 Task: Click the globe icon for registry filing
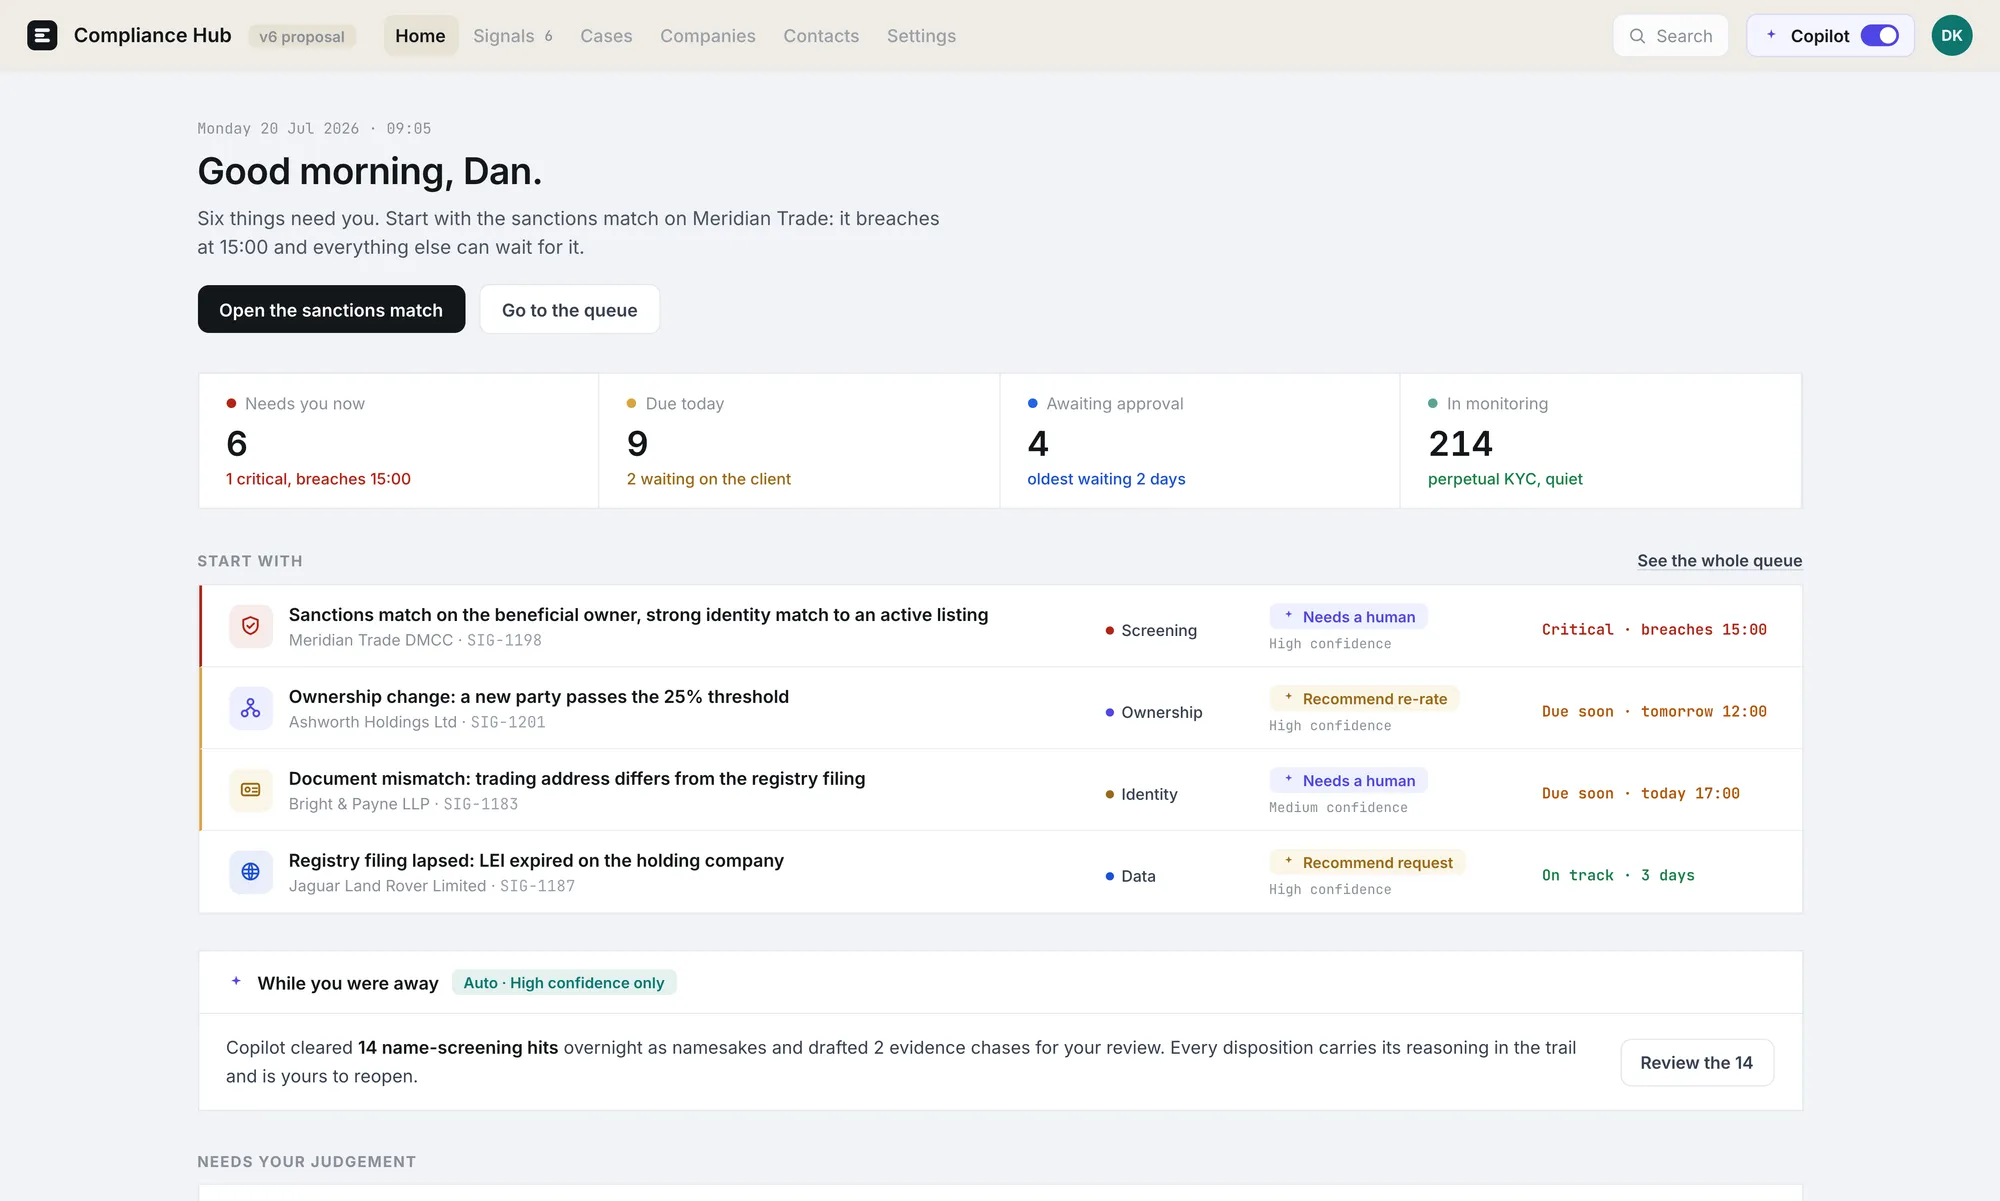pyautogui.click(x=251, y=872)
